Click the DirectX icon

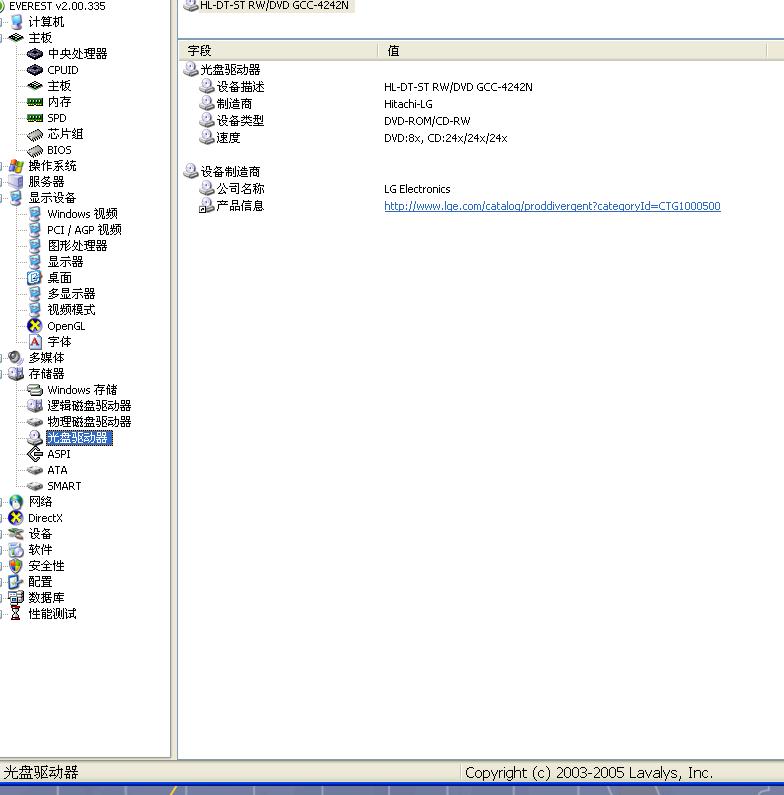(16, 518)
